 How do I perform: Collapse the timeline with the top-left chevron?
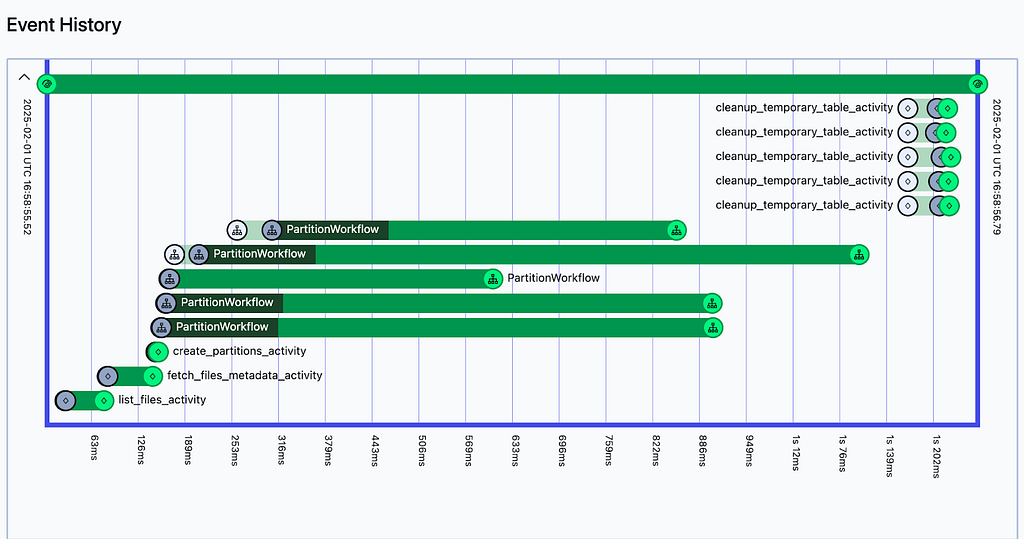(x=24, y=77)
